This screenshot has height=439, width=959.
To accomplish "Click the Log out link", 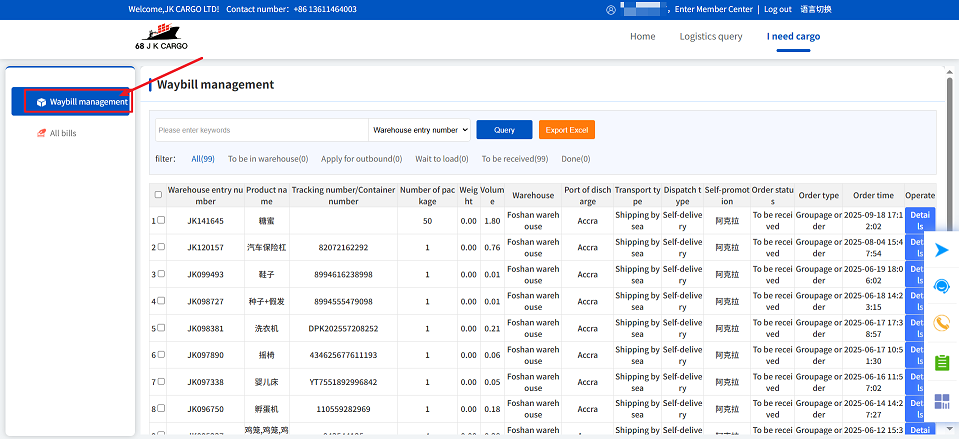I will click(777, 10).
